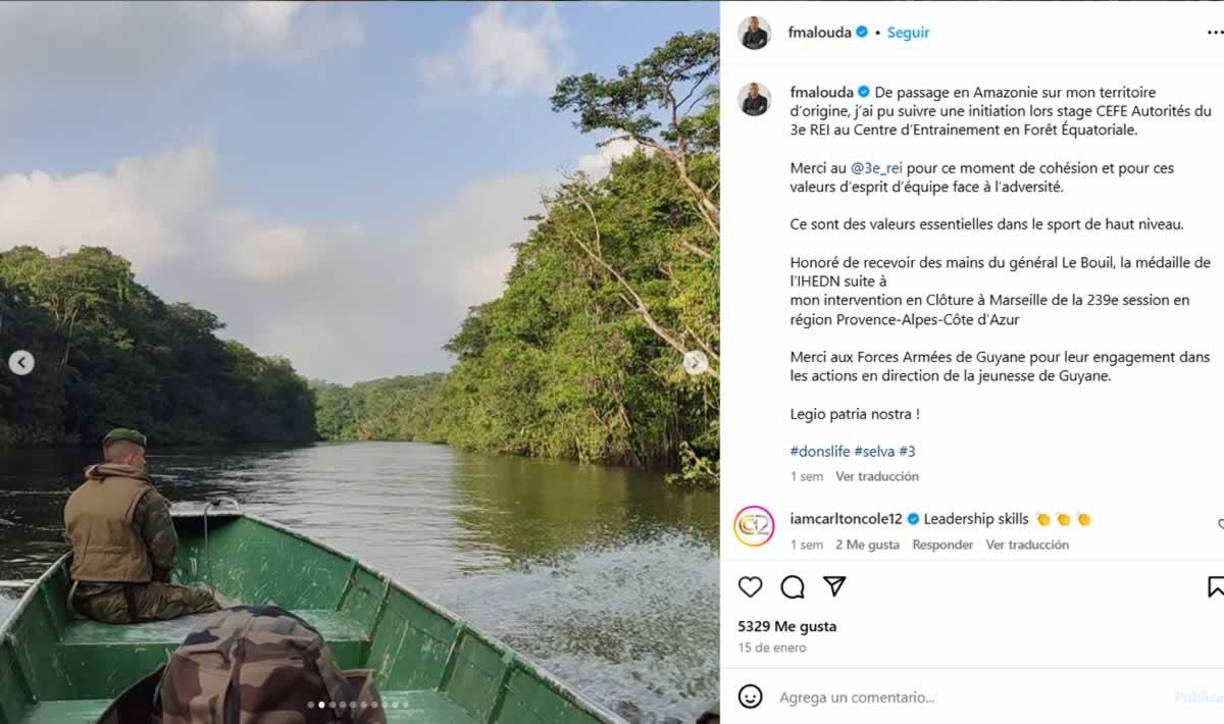This screenshot has width=1224, height=724.
Task: Go back using the left carousel arrow
Action: point(20,363)
